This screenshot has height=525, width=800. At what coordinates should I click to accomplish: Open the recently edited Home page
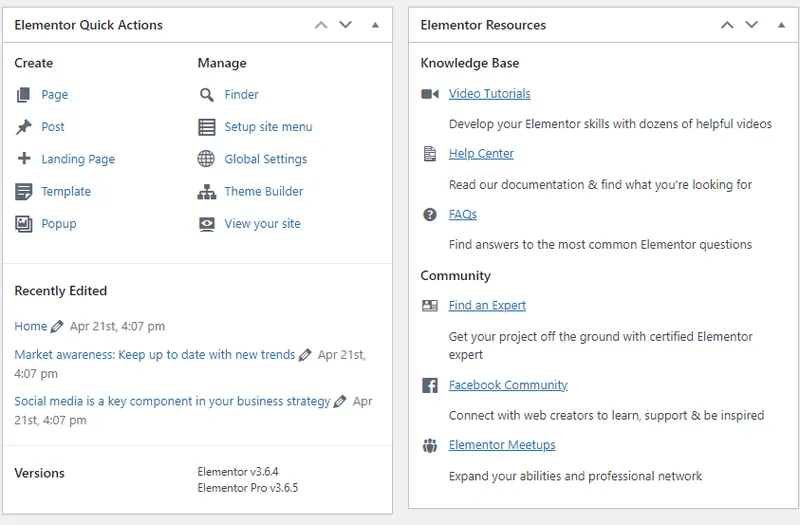[31, 326]
